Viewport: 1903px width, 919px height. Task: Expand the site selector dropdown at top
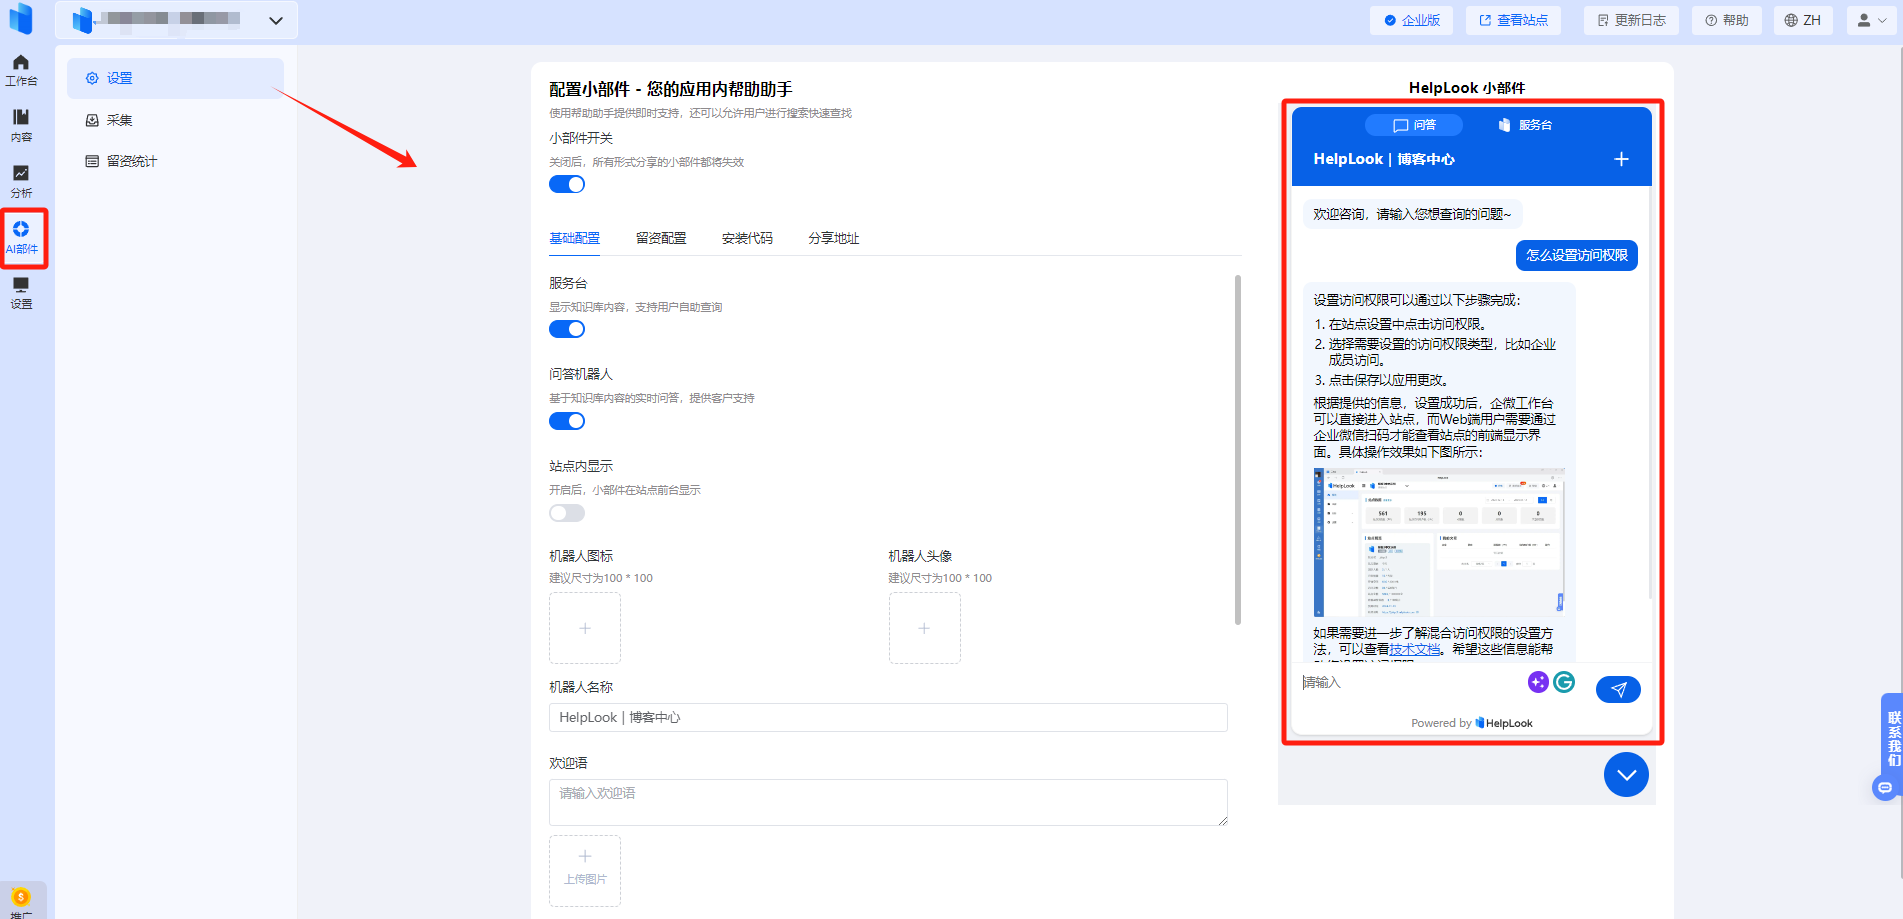(276, 20)
